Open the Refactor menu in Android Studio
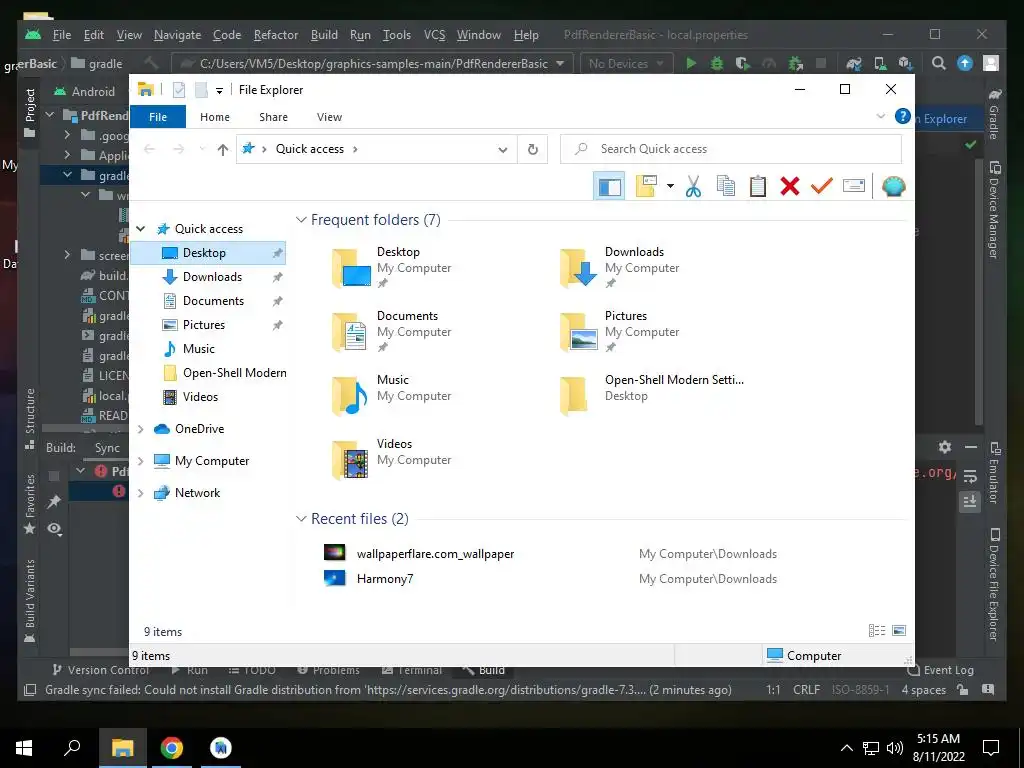The width and height of the screenshot is (1024, 768). coord(276,35)
